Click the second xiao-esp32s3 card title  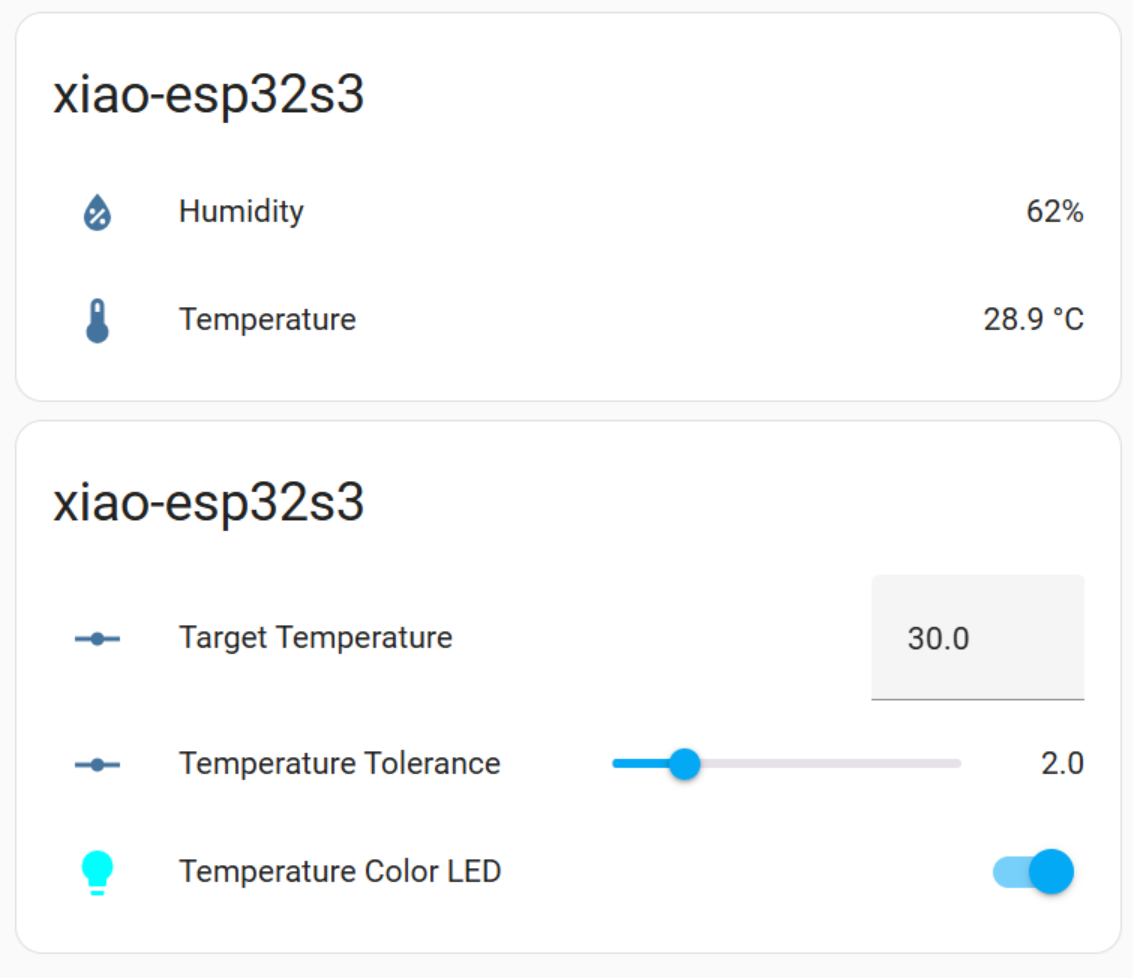tap(209, 503)
